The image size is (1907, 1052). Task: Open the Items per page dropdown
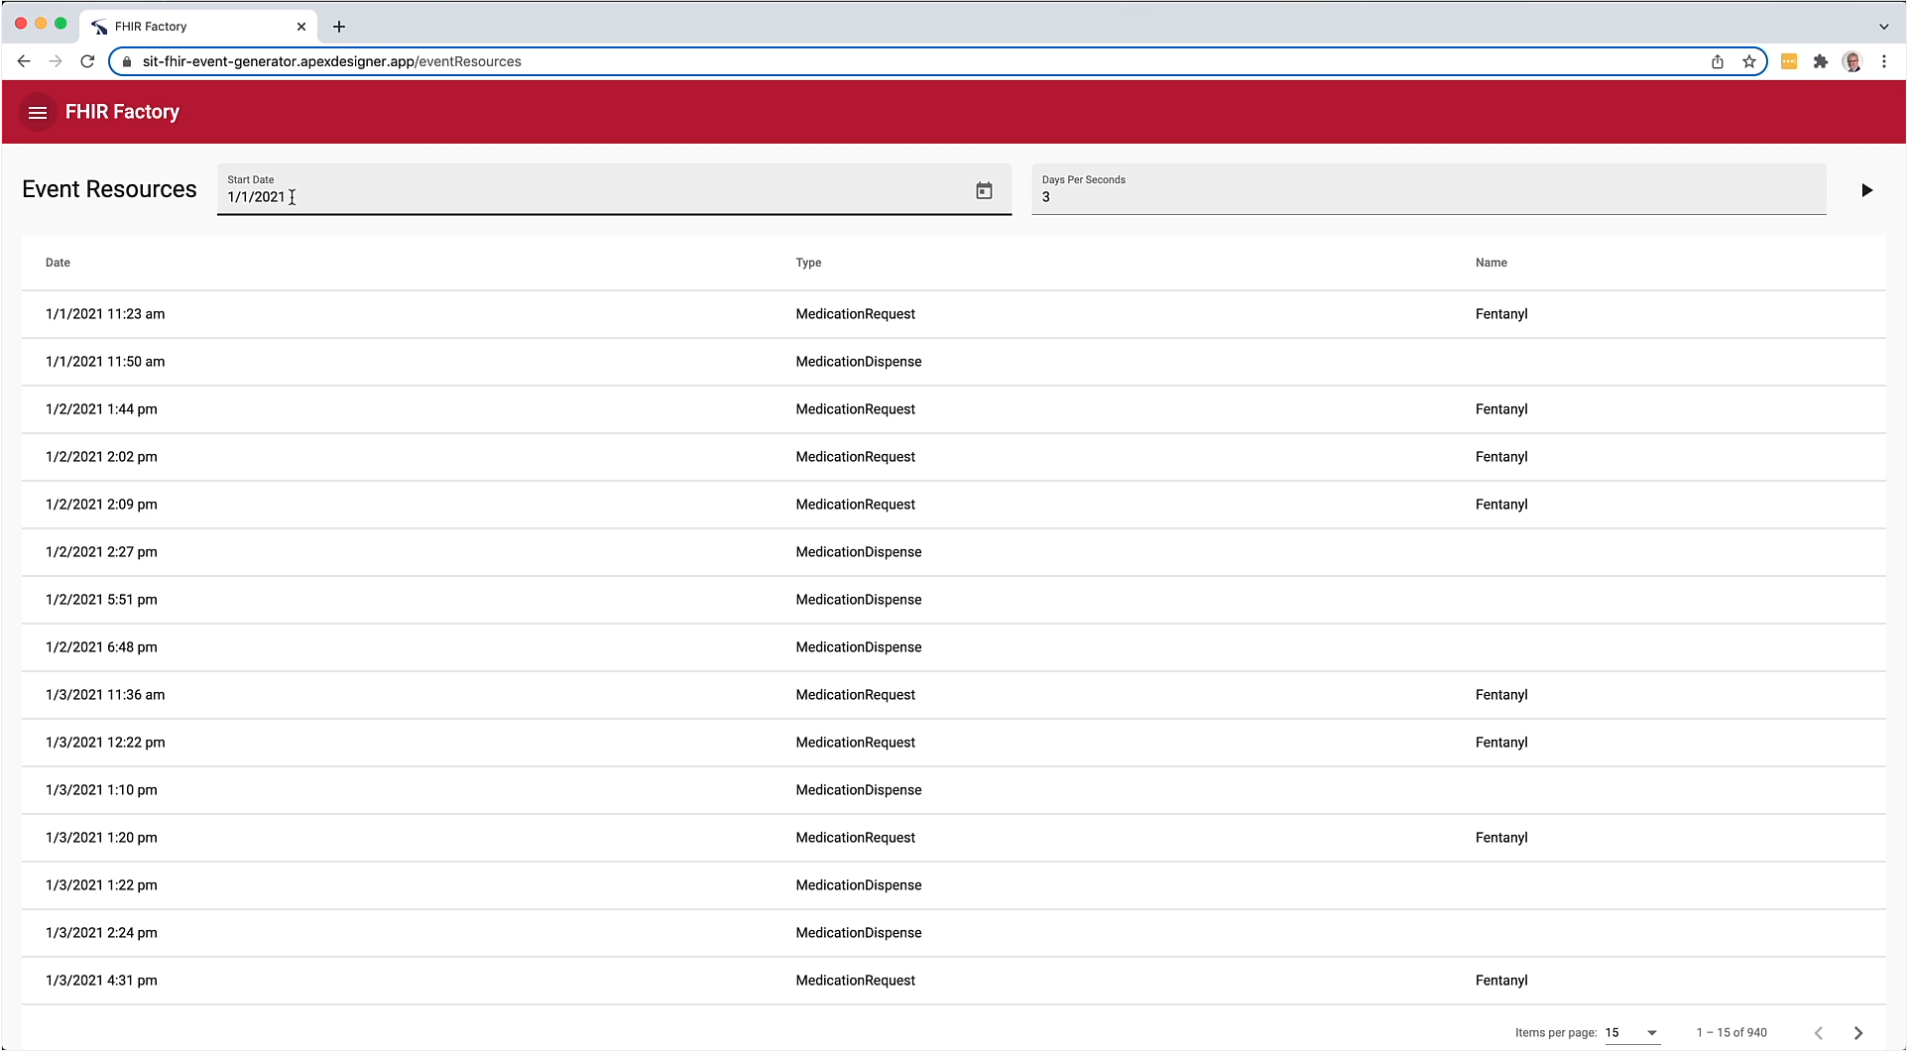pos(1632,1033)
